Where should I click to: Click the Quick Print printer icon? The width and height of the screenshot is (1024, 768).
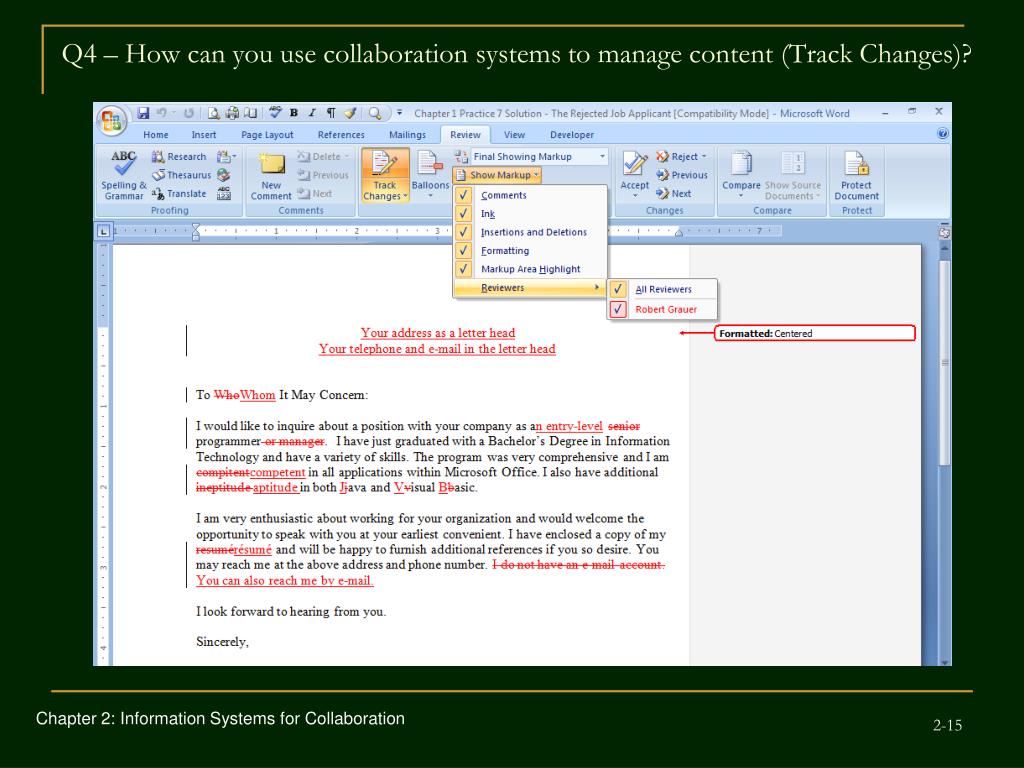[232, 113]
